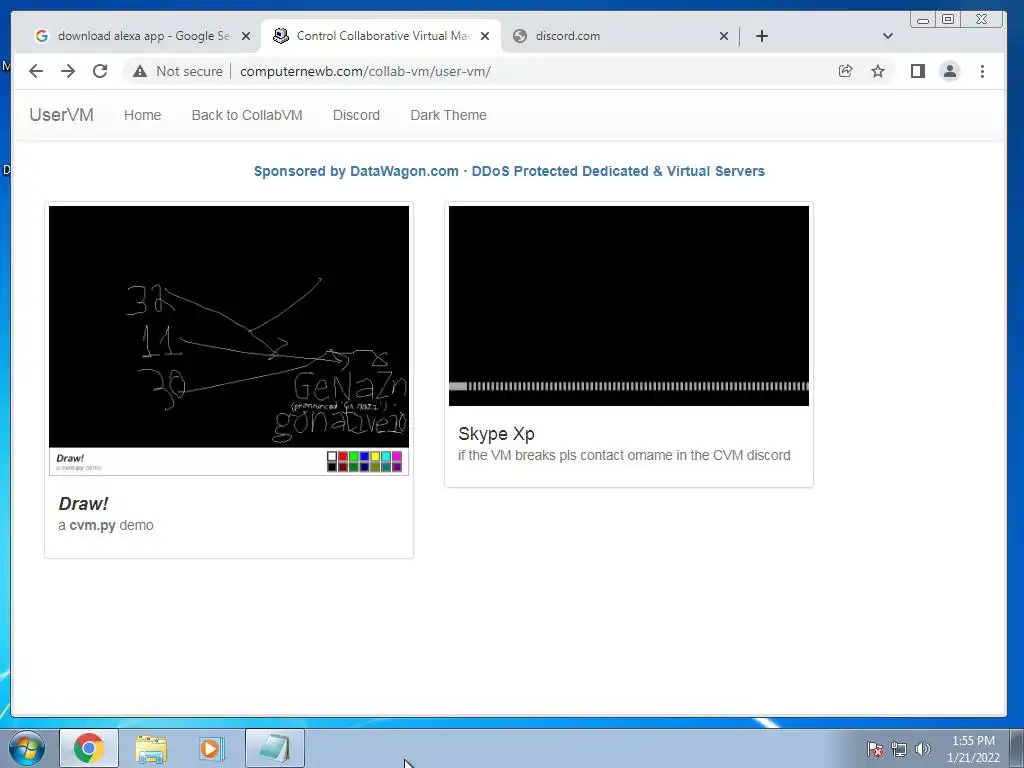Open the Discord nav link

[356, 115]
